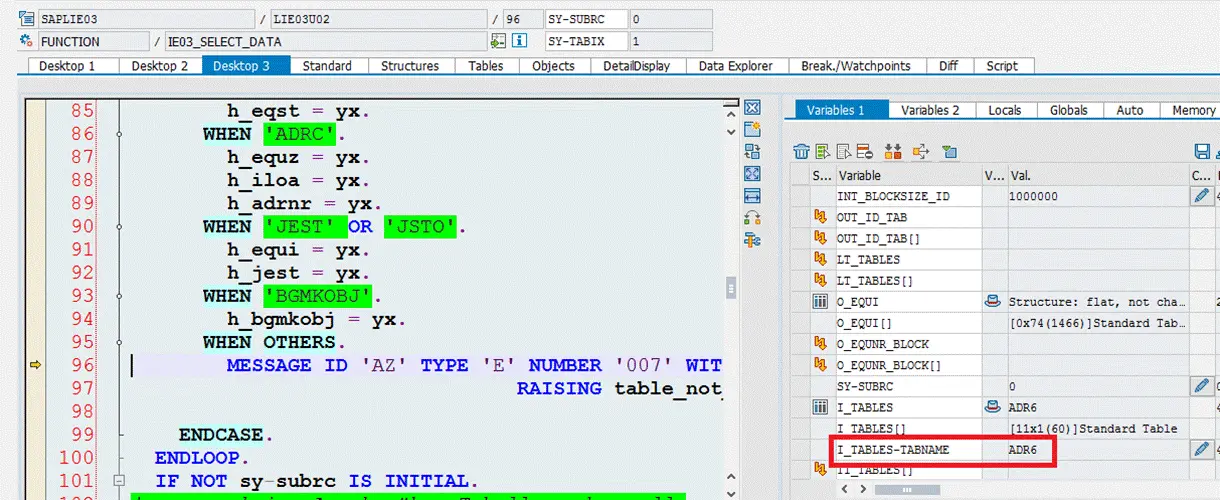Image resolution: width=1220 pixels, height=500 pixels.
Task: Click the pencil icon in INT_BLOCKSIZE_ID row
Action: coord(1202,197)
